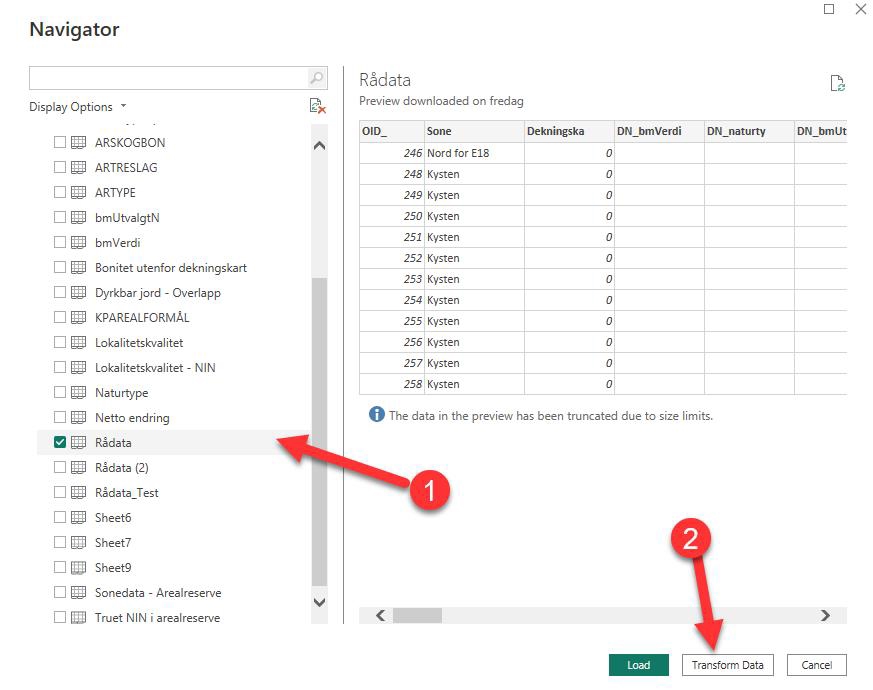Enable the Netto endring checkbox
The width and height of the screenshot is (873, 690).
[x=60, y=417]
